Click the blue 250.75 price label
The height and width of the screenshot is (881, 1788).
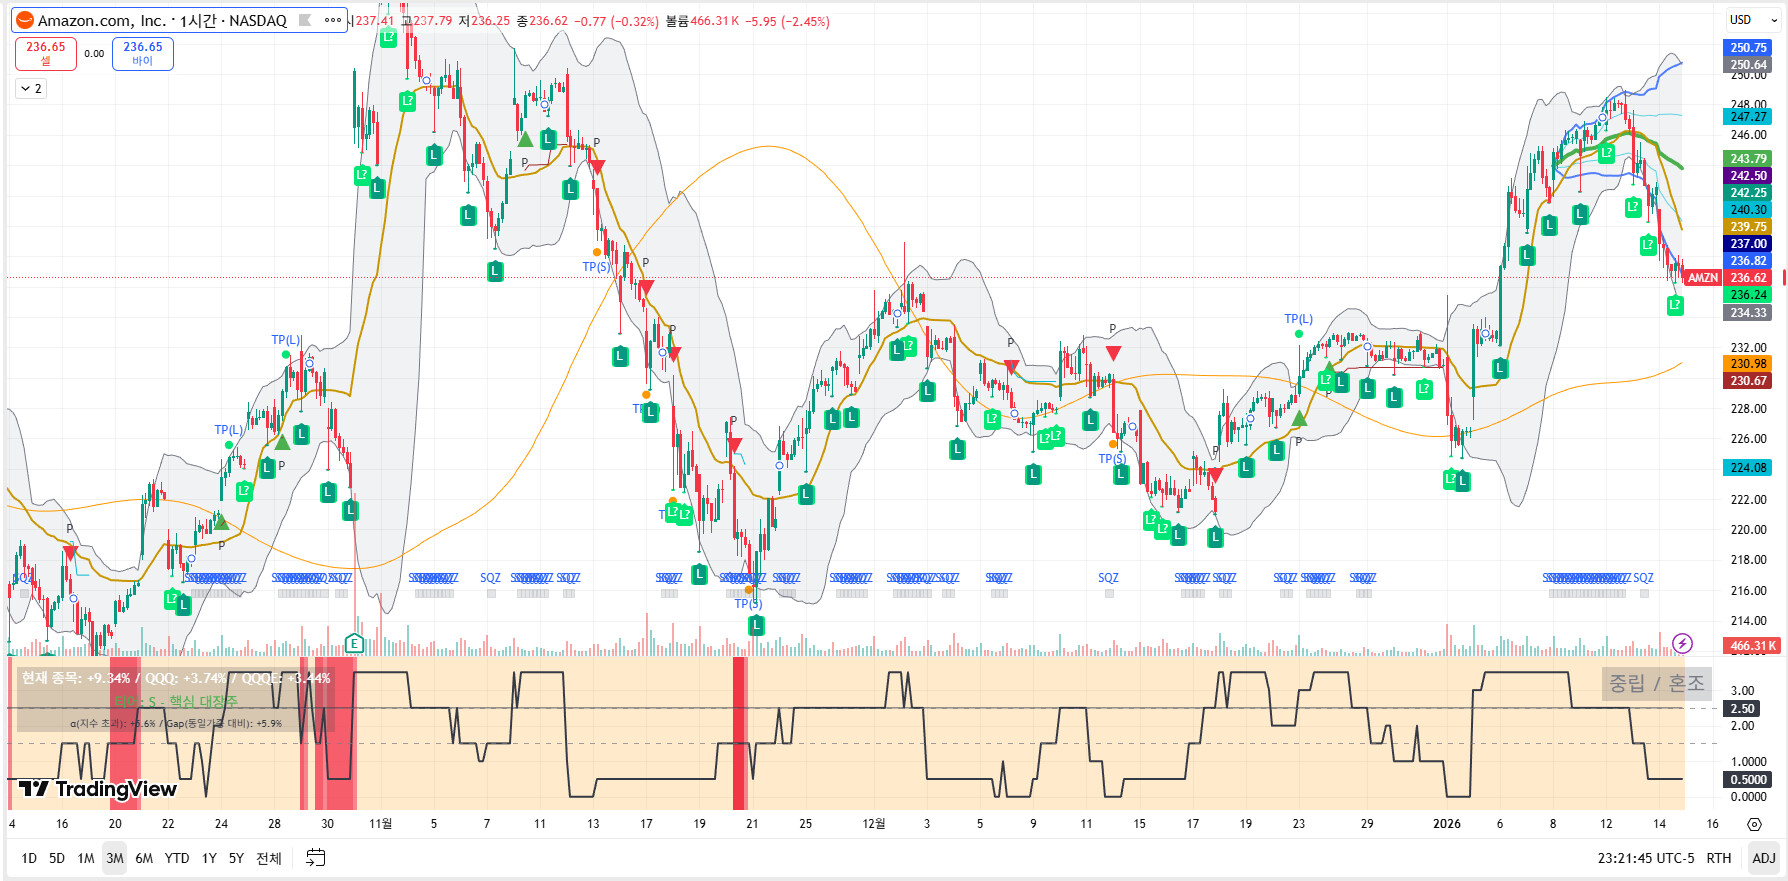(x=1748, y=47)
